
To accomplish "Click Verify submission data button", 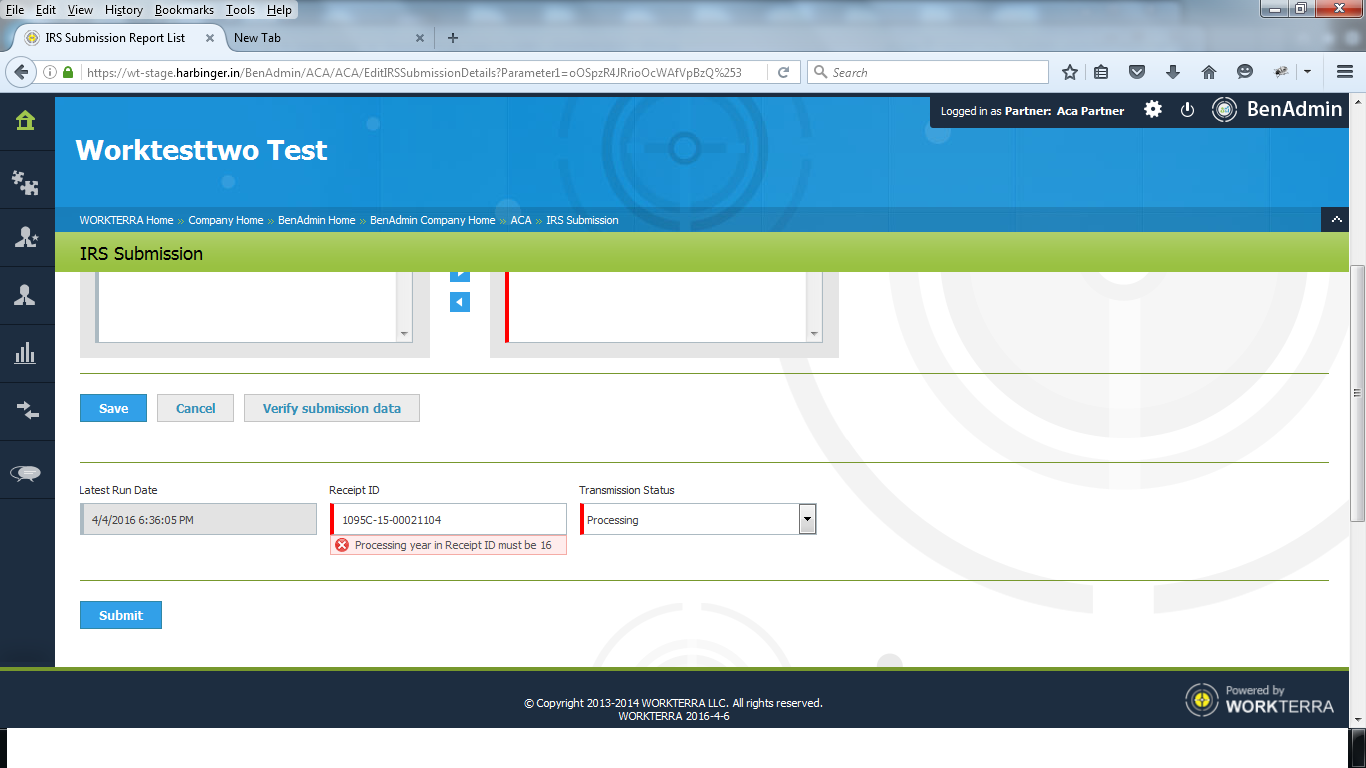I will point(331,408).
